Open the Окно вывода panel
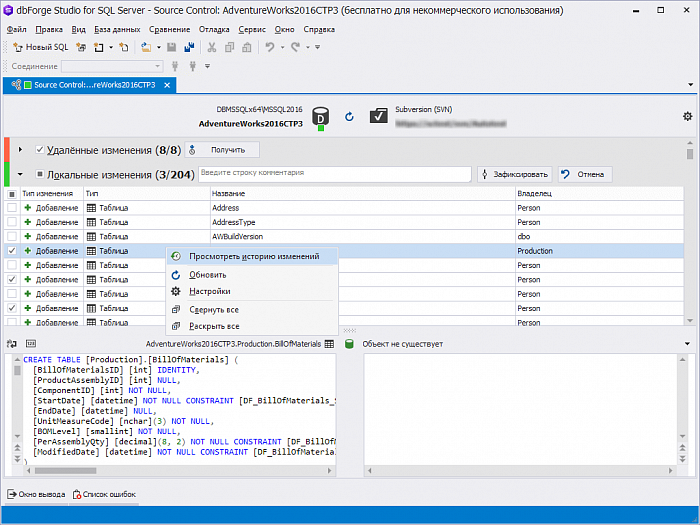This screenshot has width=700, height=525. 36,495
